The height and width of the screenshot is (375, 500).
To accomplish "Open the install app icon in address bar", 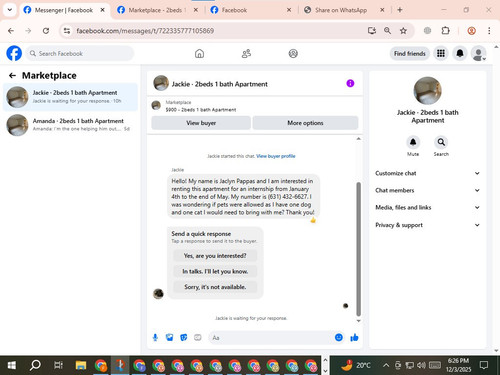I will pyautogui.click(x=372, y=31).
